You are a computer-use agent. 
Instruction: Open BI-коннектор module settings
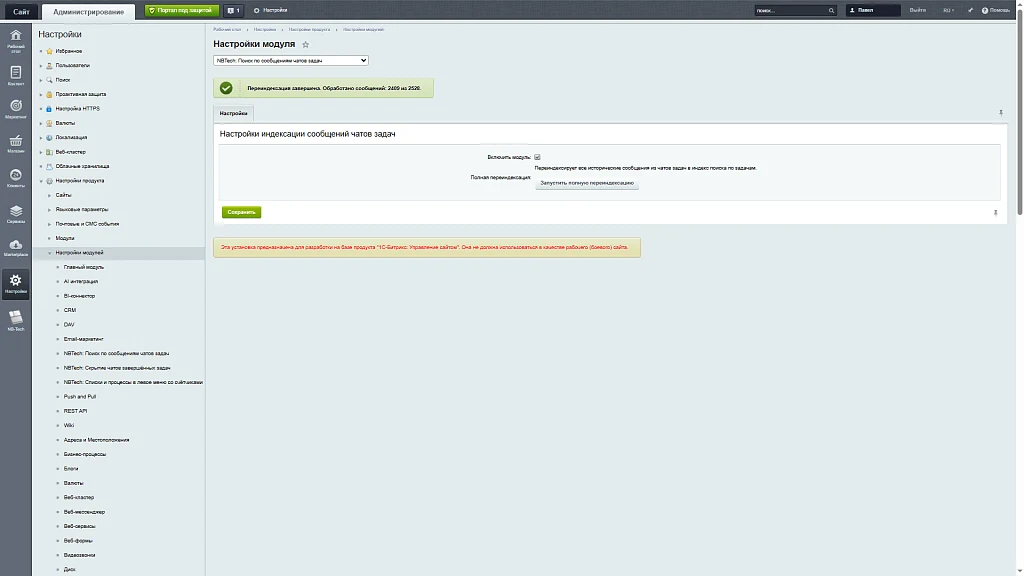[79, 296]
